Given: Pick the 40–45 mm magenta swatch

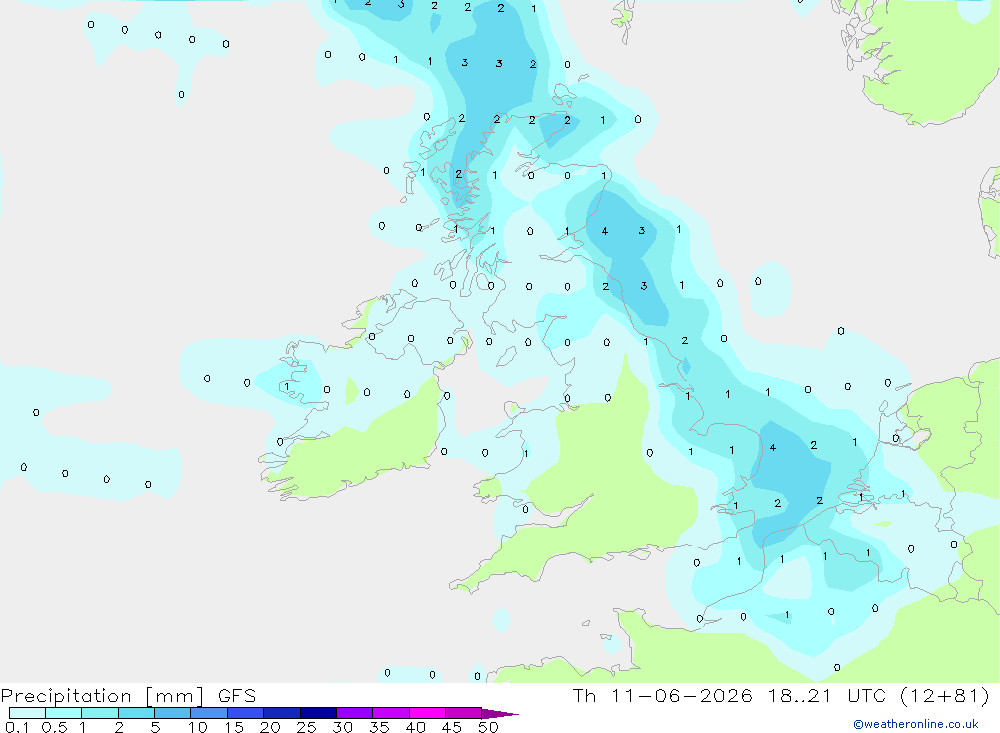Looking at the screenshot, I should (x=427, y=713).
